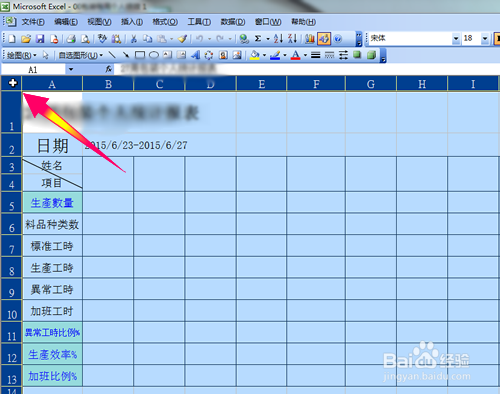Open the 帮助(H) menu
The height and width of the screenshot is (394, 500).
coord(303,22)
